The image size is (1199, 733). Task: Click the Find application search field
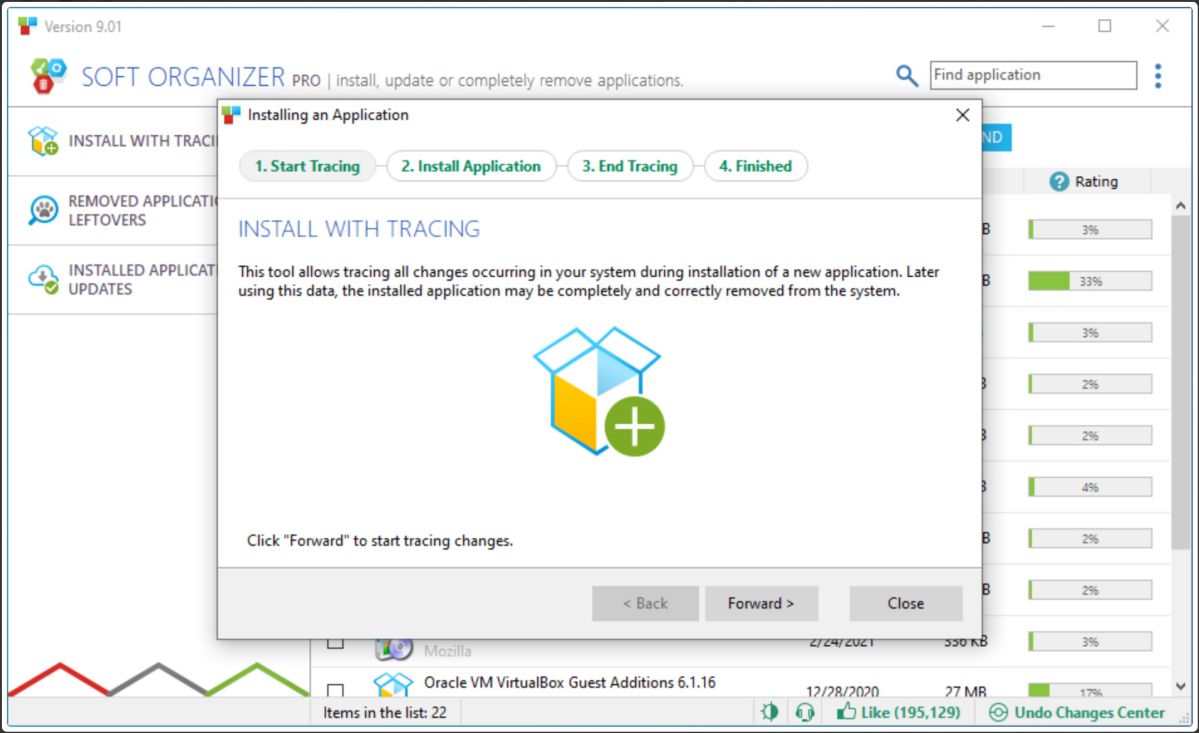pos(1033,75)
